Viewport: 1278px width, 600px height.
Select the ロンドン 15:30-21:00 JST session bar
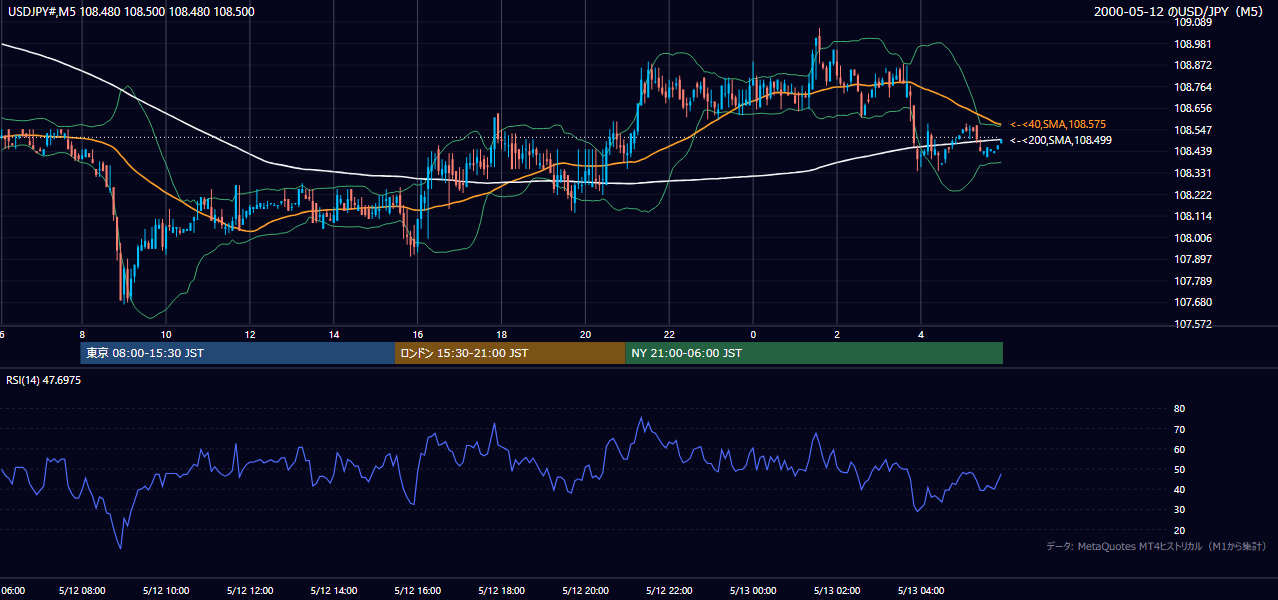tap(511, 353)
